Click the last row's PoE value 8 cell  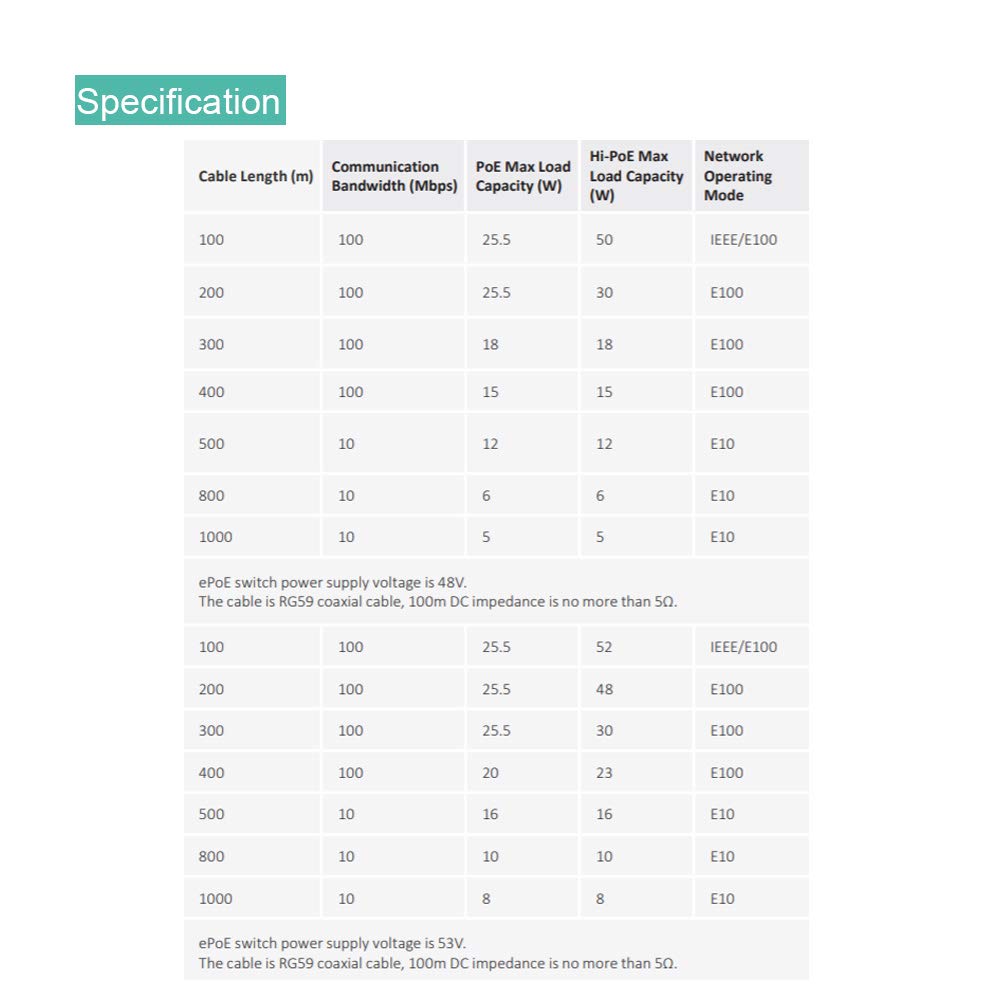pyautogui.click(x=522, y=898)
